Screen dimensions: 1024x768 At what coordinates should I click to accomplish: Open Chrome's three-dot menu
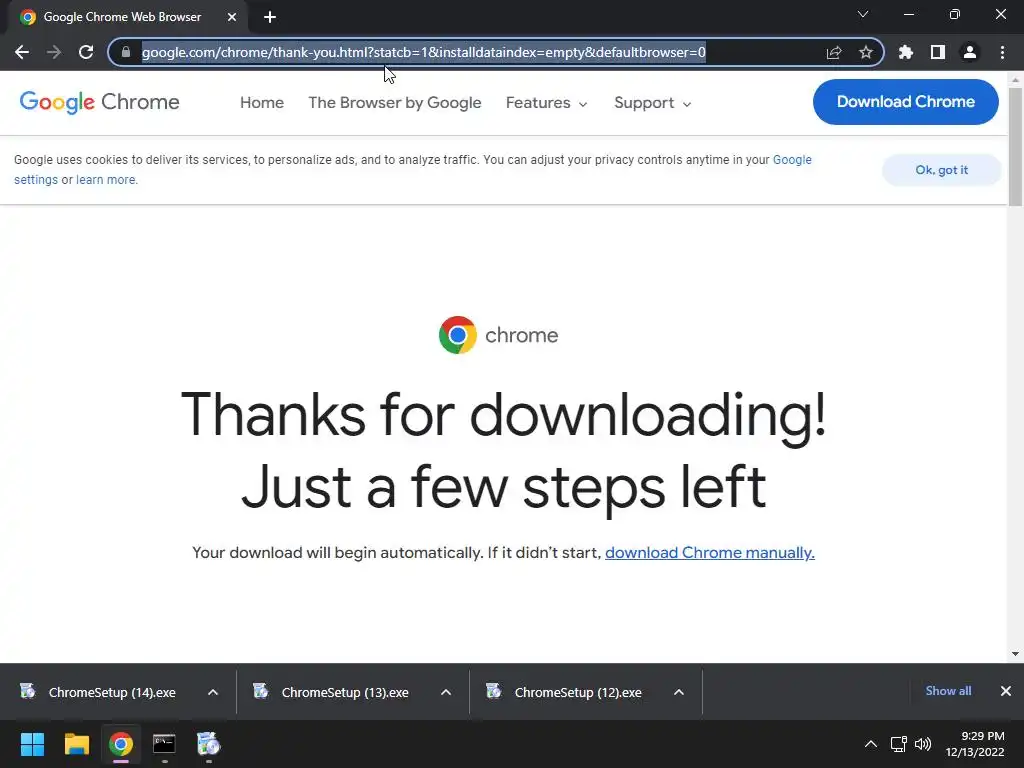click(1002, 52)
